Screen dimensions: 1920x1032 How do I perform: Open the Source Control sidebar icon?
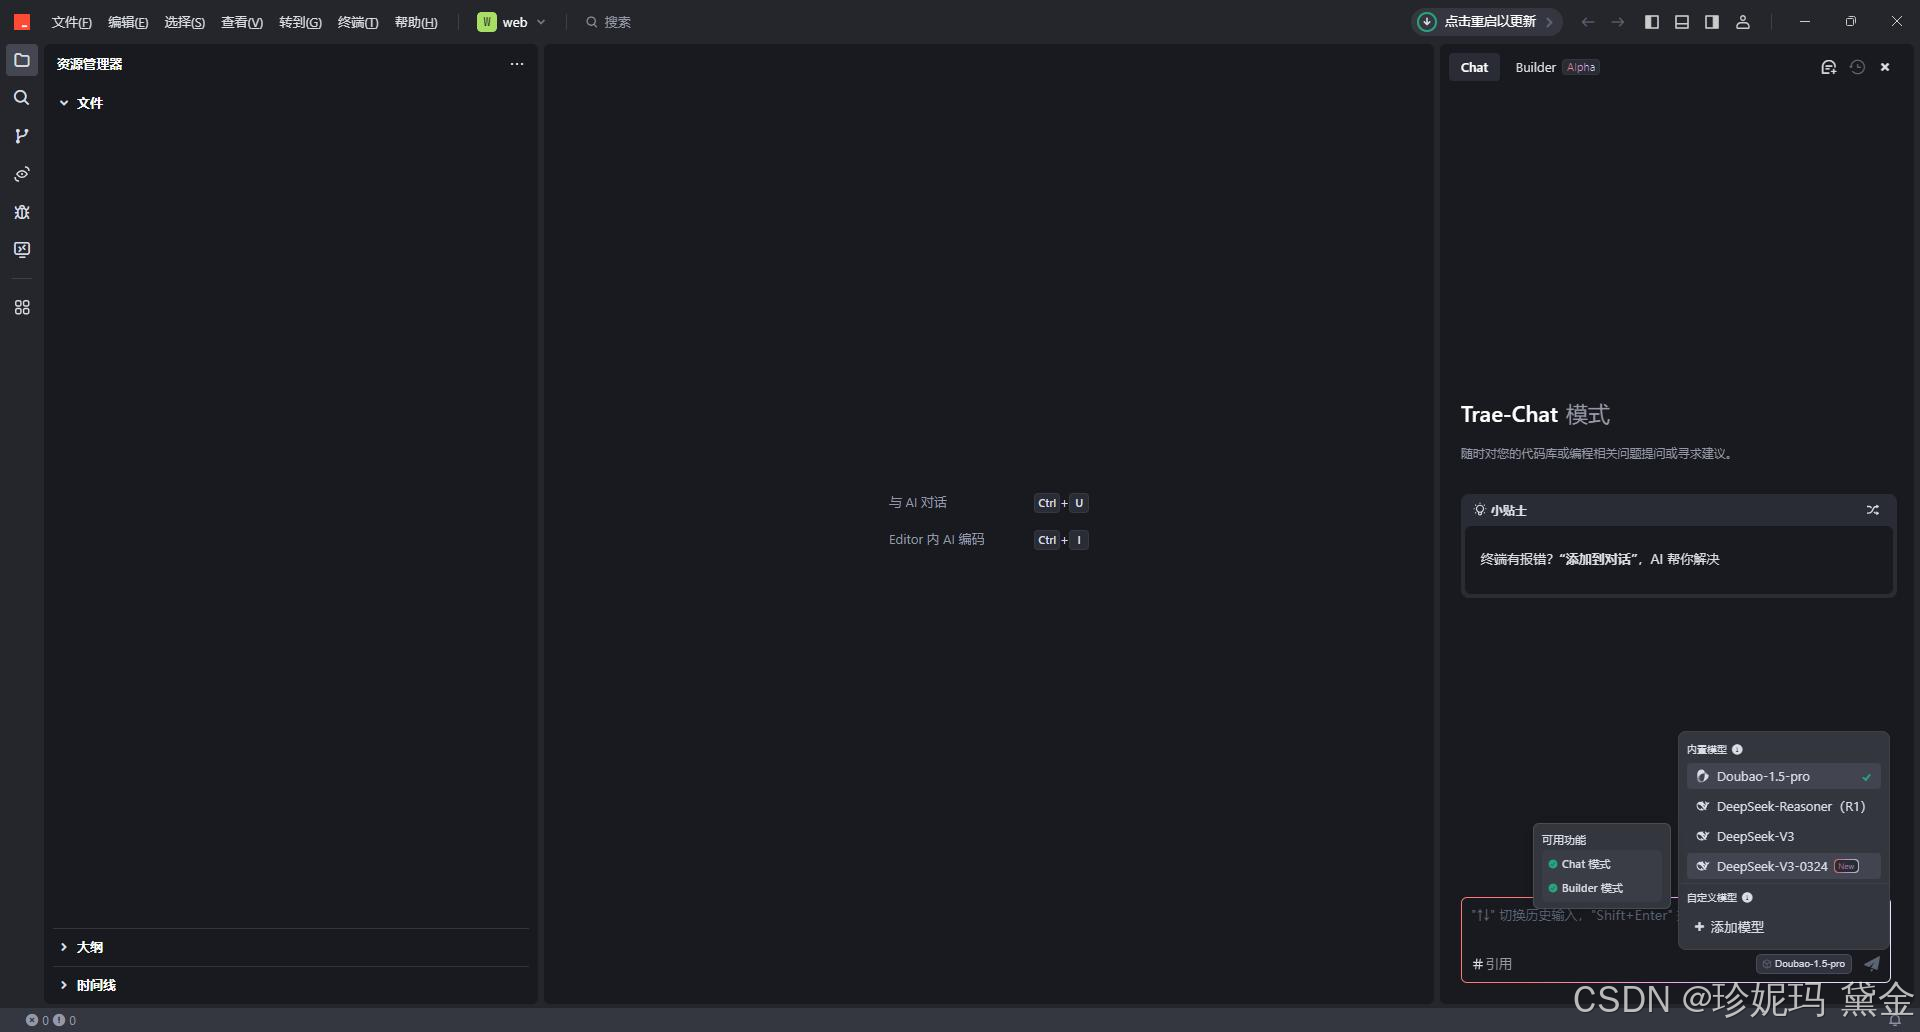pos(22,136)
